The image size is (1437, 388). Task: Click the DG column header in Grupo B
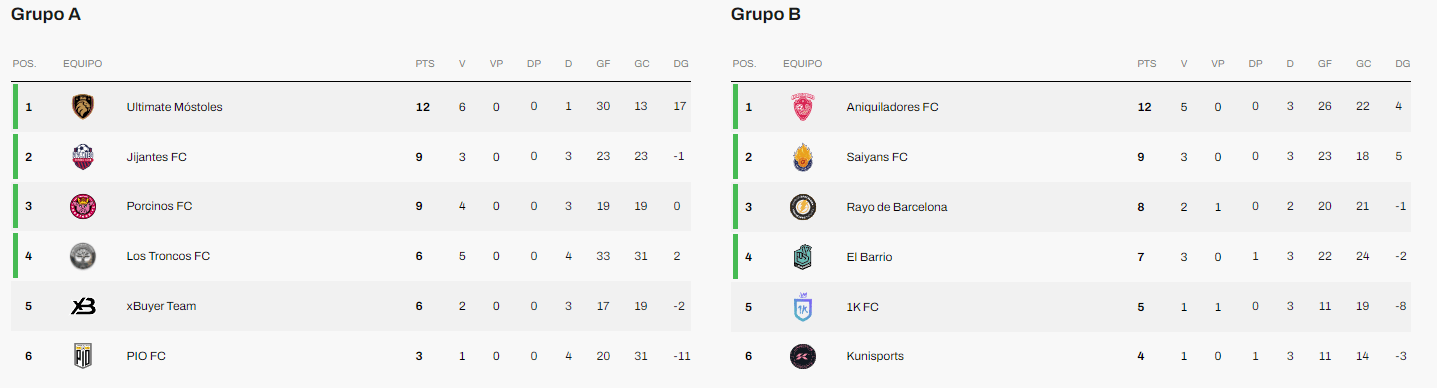click(x=1402, y=64)
